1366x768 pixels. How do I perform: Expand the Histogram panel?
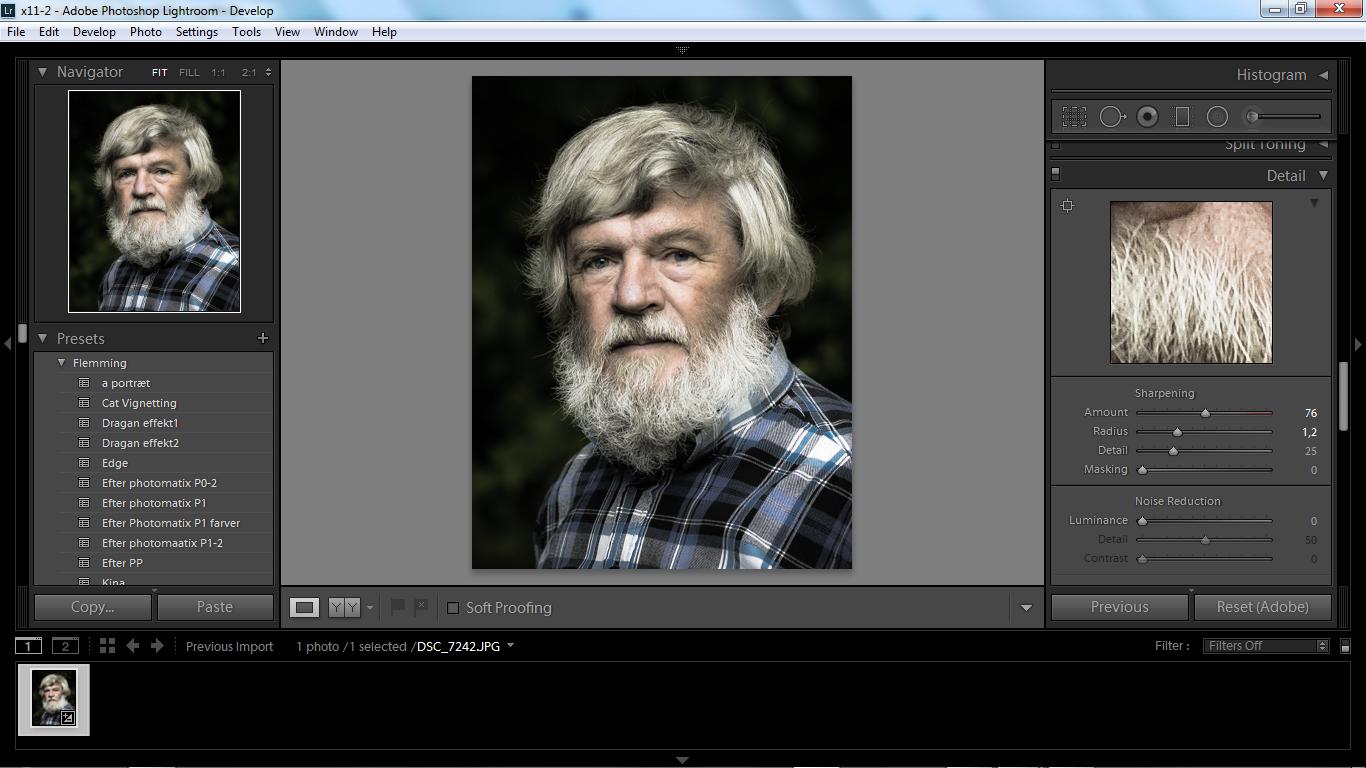1323,75
